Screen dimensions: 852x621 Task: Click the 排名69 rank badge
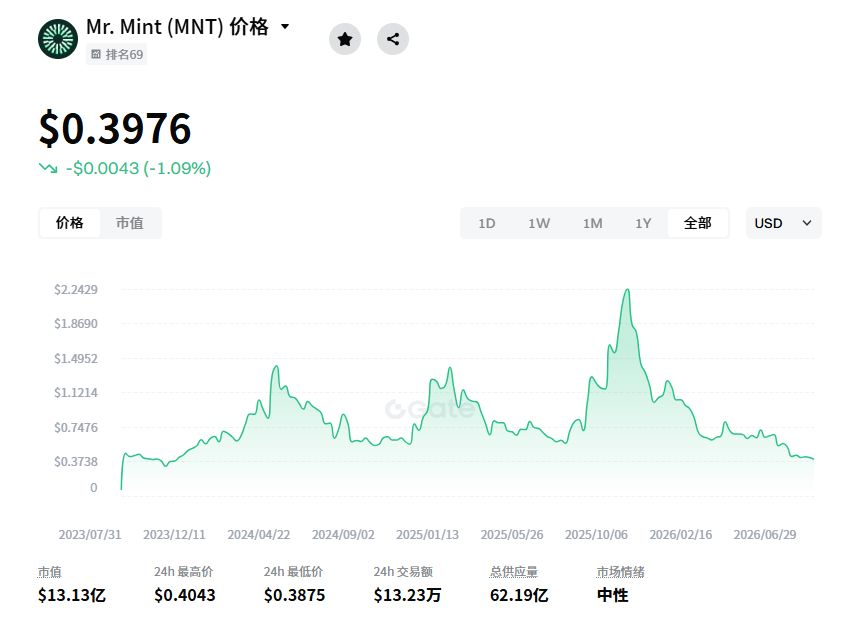[x=116, y=54]
